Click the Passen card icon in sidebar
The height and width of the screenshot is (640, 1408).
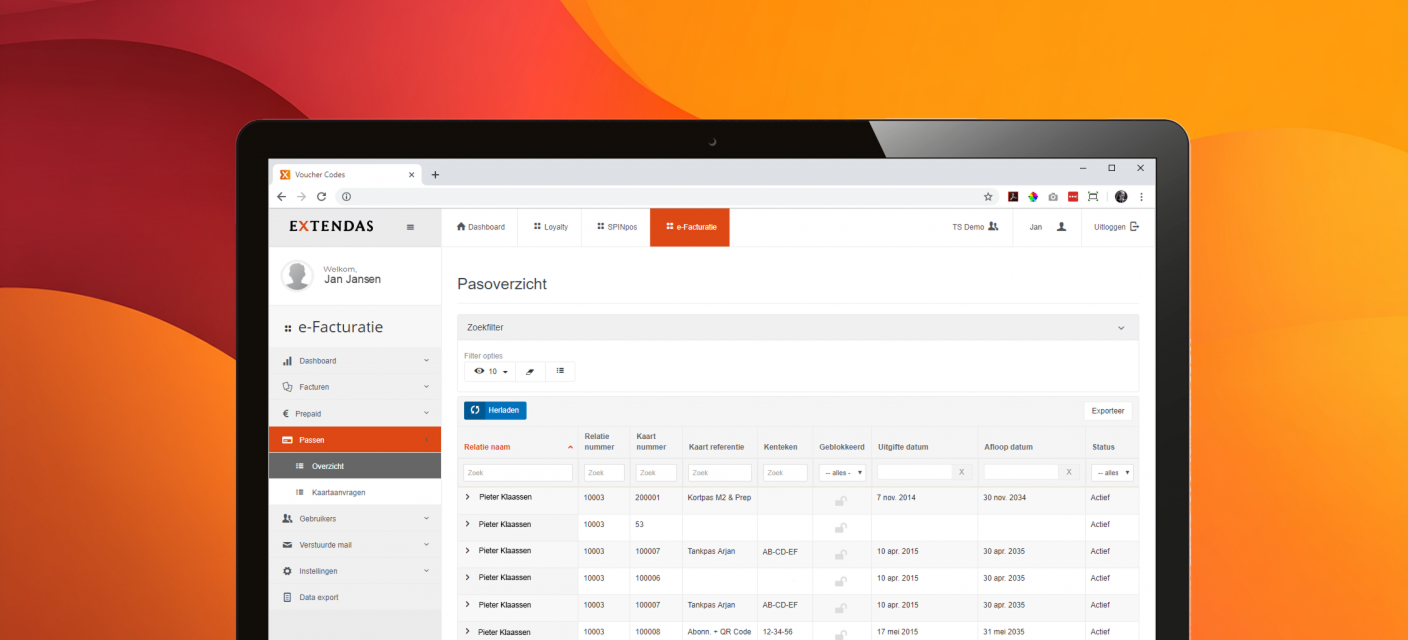[x=287, y=440]
